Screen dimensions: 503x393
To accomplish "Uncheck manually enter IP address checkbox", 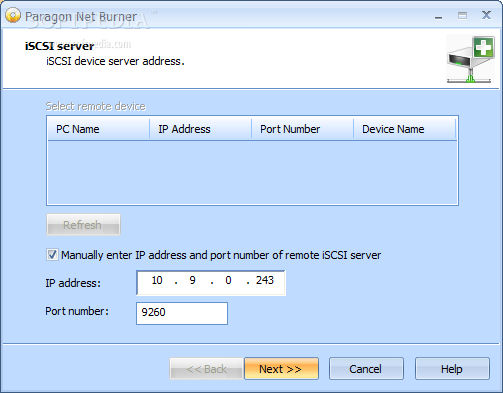I will tap(52, 255).
